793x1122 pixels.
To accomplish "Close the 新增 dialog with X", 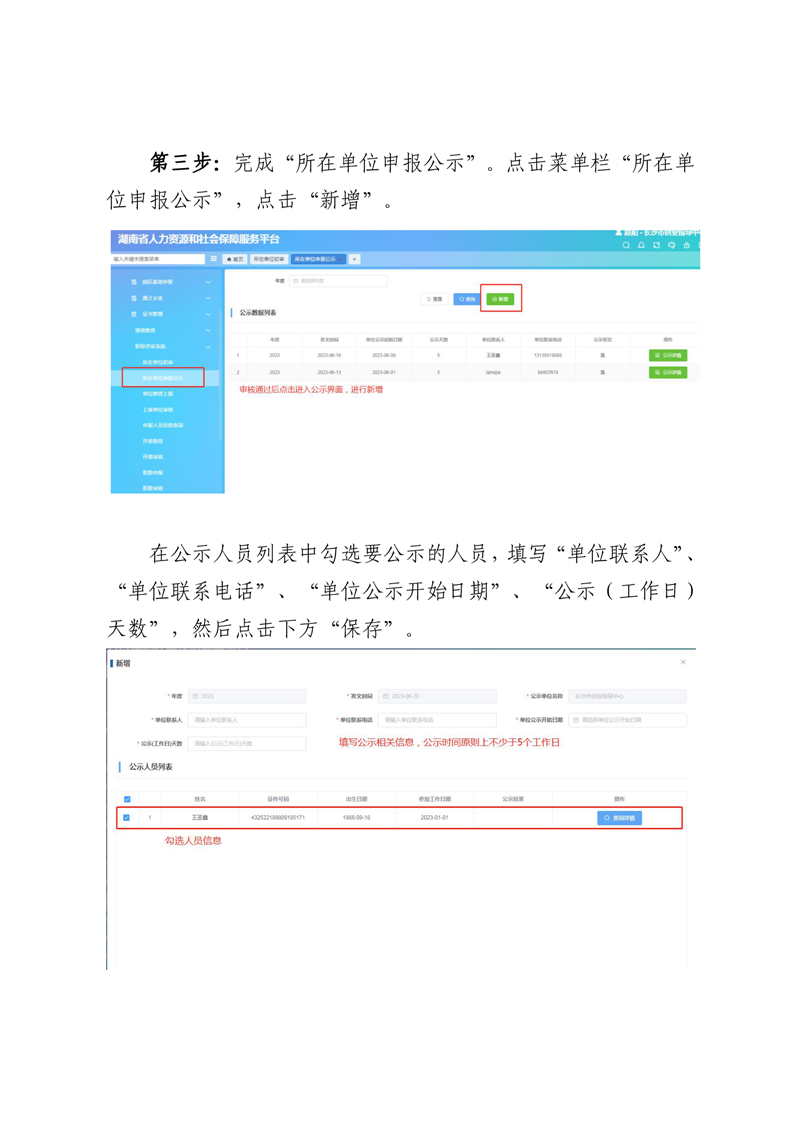I will point(683,662).
